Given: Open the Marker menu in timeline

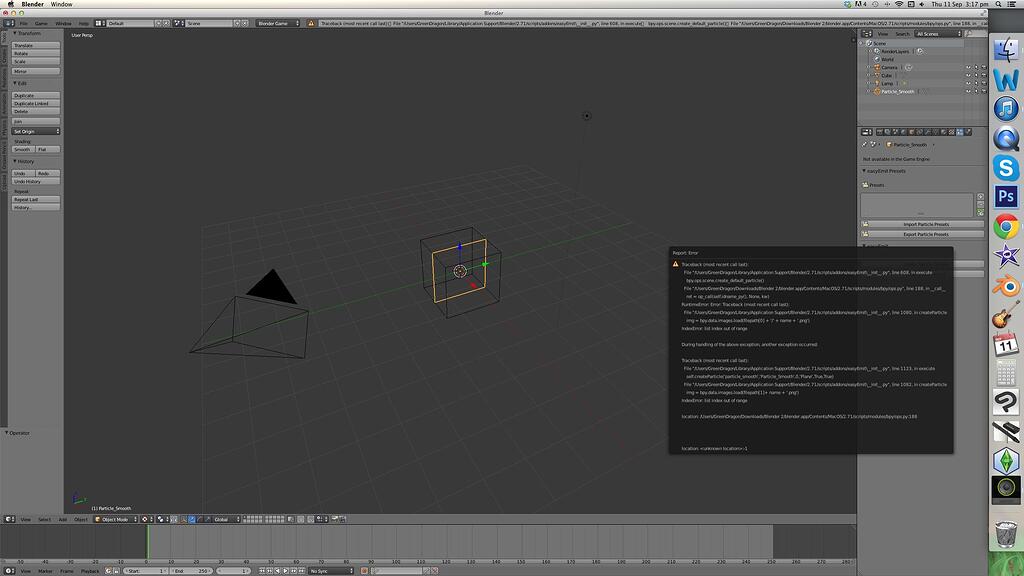Looking at the screenshot, I should pyautogui.click(x=45, y=571).
